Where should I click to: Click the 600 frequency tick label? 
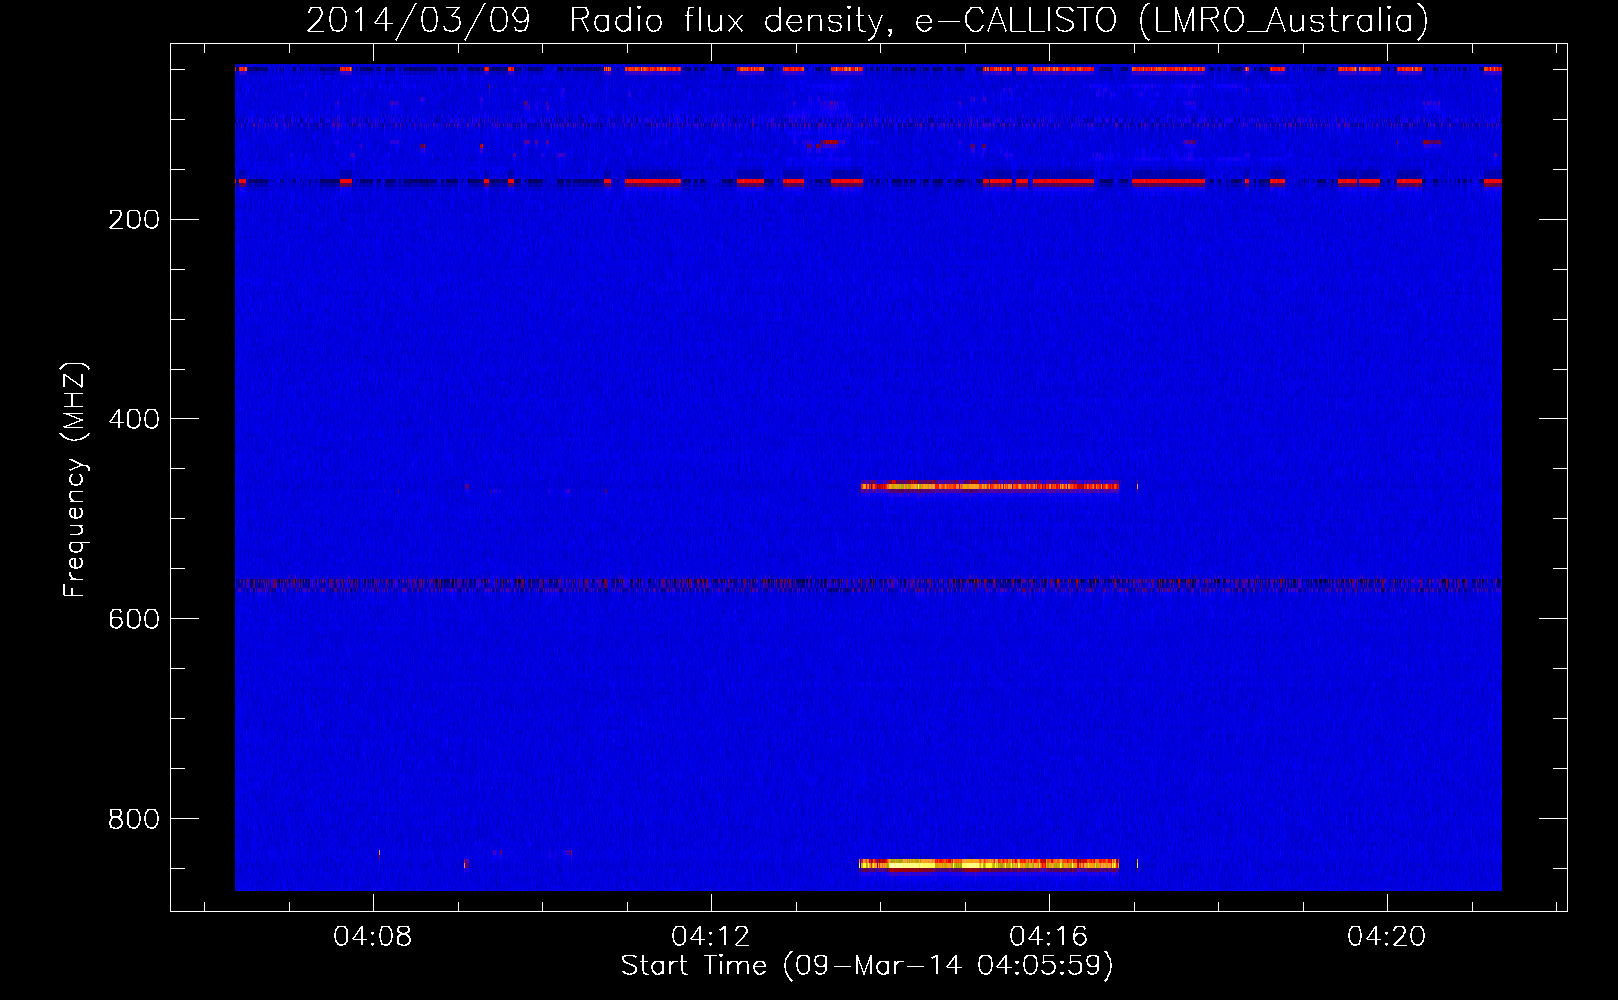[133, 620]
